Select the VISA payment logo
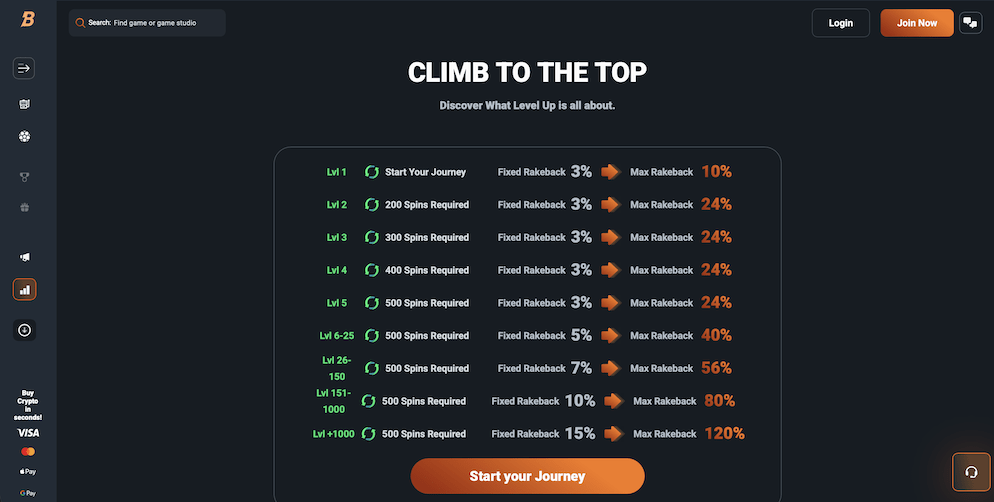 pyautogui.click(x=28, y=433)
